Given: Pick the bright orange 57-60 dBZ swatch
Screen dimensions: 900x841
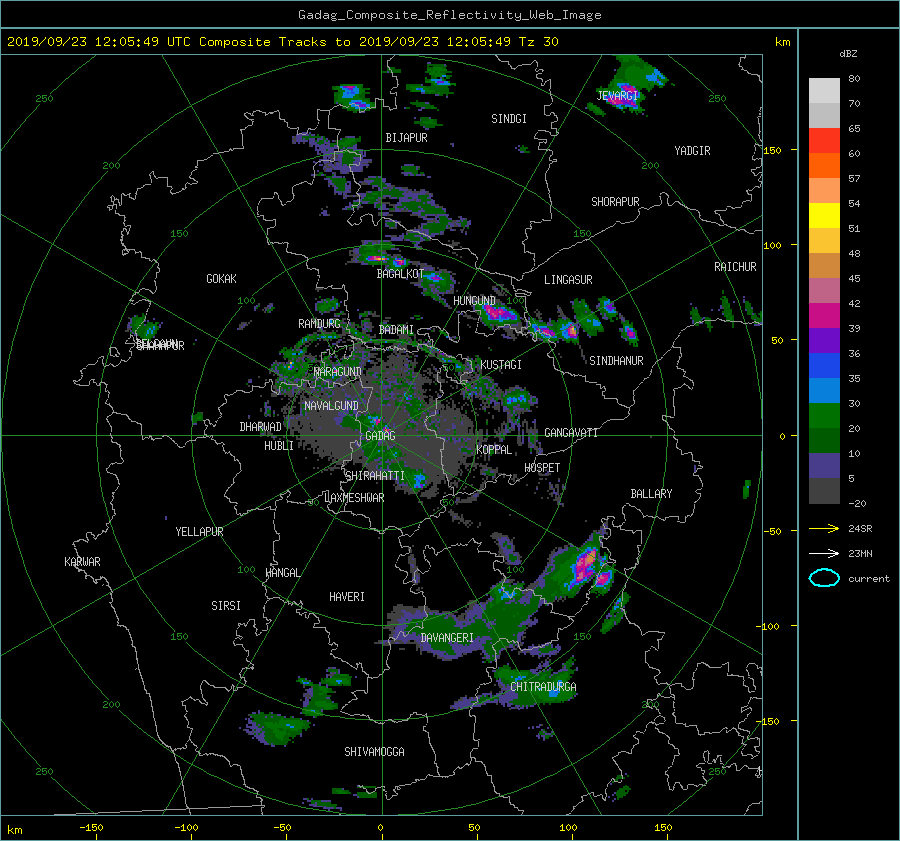Looking at the screenshot, I should (824, 166).
